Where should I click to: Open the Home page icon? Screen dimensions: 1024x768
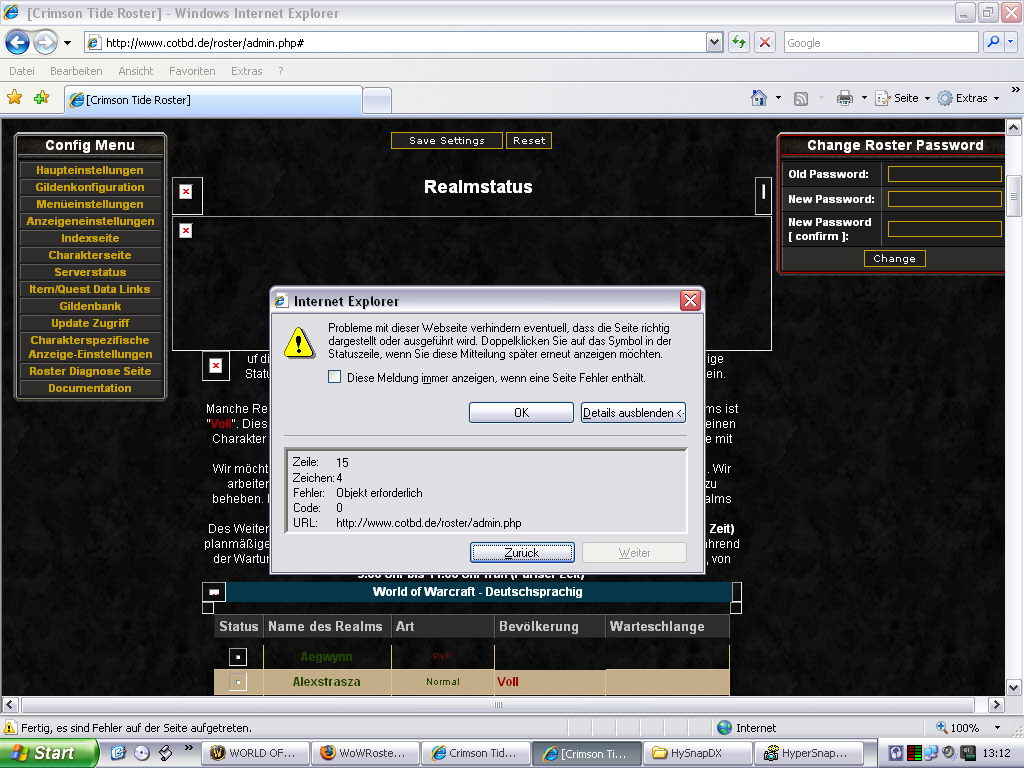coord(759,98)
